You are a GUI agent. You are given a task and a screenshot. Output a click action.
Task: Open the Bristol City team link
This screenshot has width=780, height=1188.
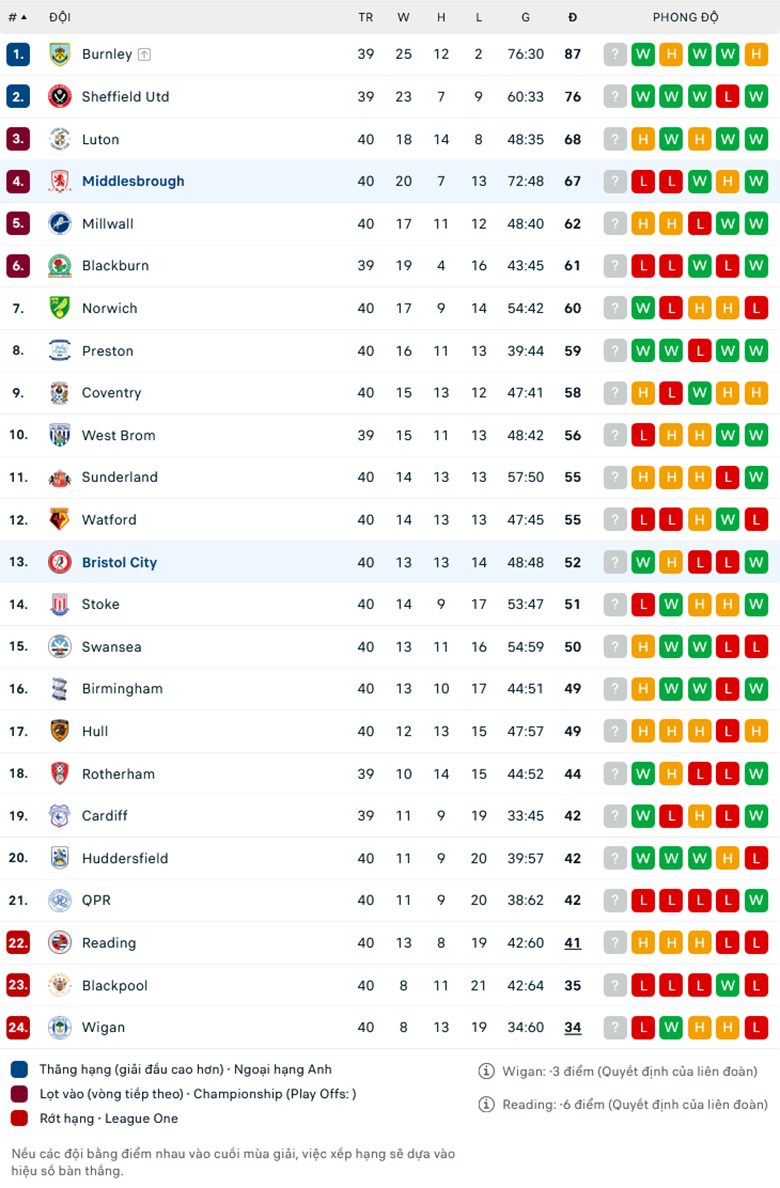119,562
